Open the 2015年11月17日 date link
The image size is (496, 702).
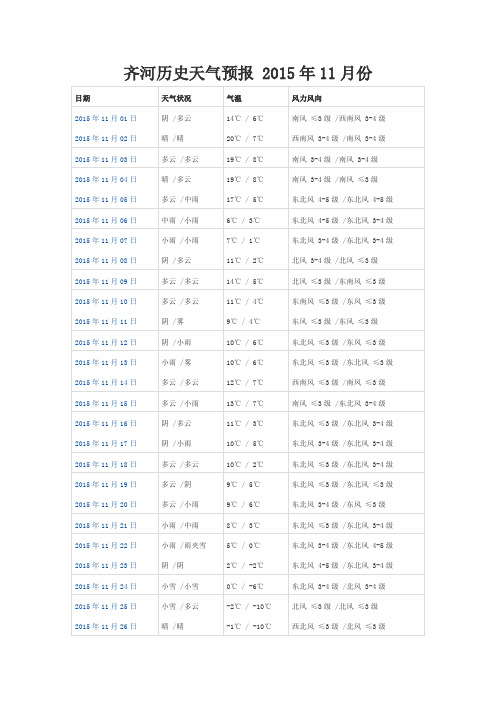point(106,444)
